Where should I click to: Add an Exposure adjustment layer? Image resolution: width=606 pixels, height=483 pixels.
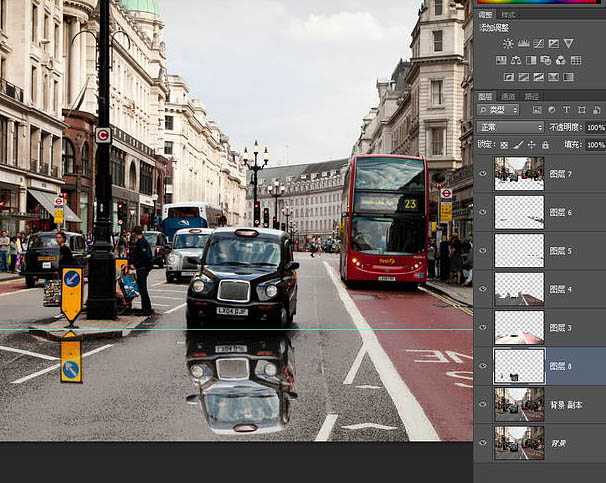click(x=553, y=44)
